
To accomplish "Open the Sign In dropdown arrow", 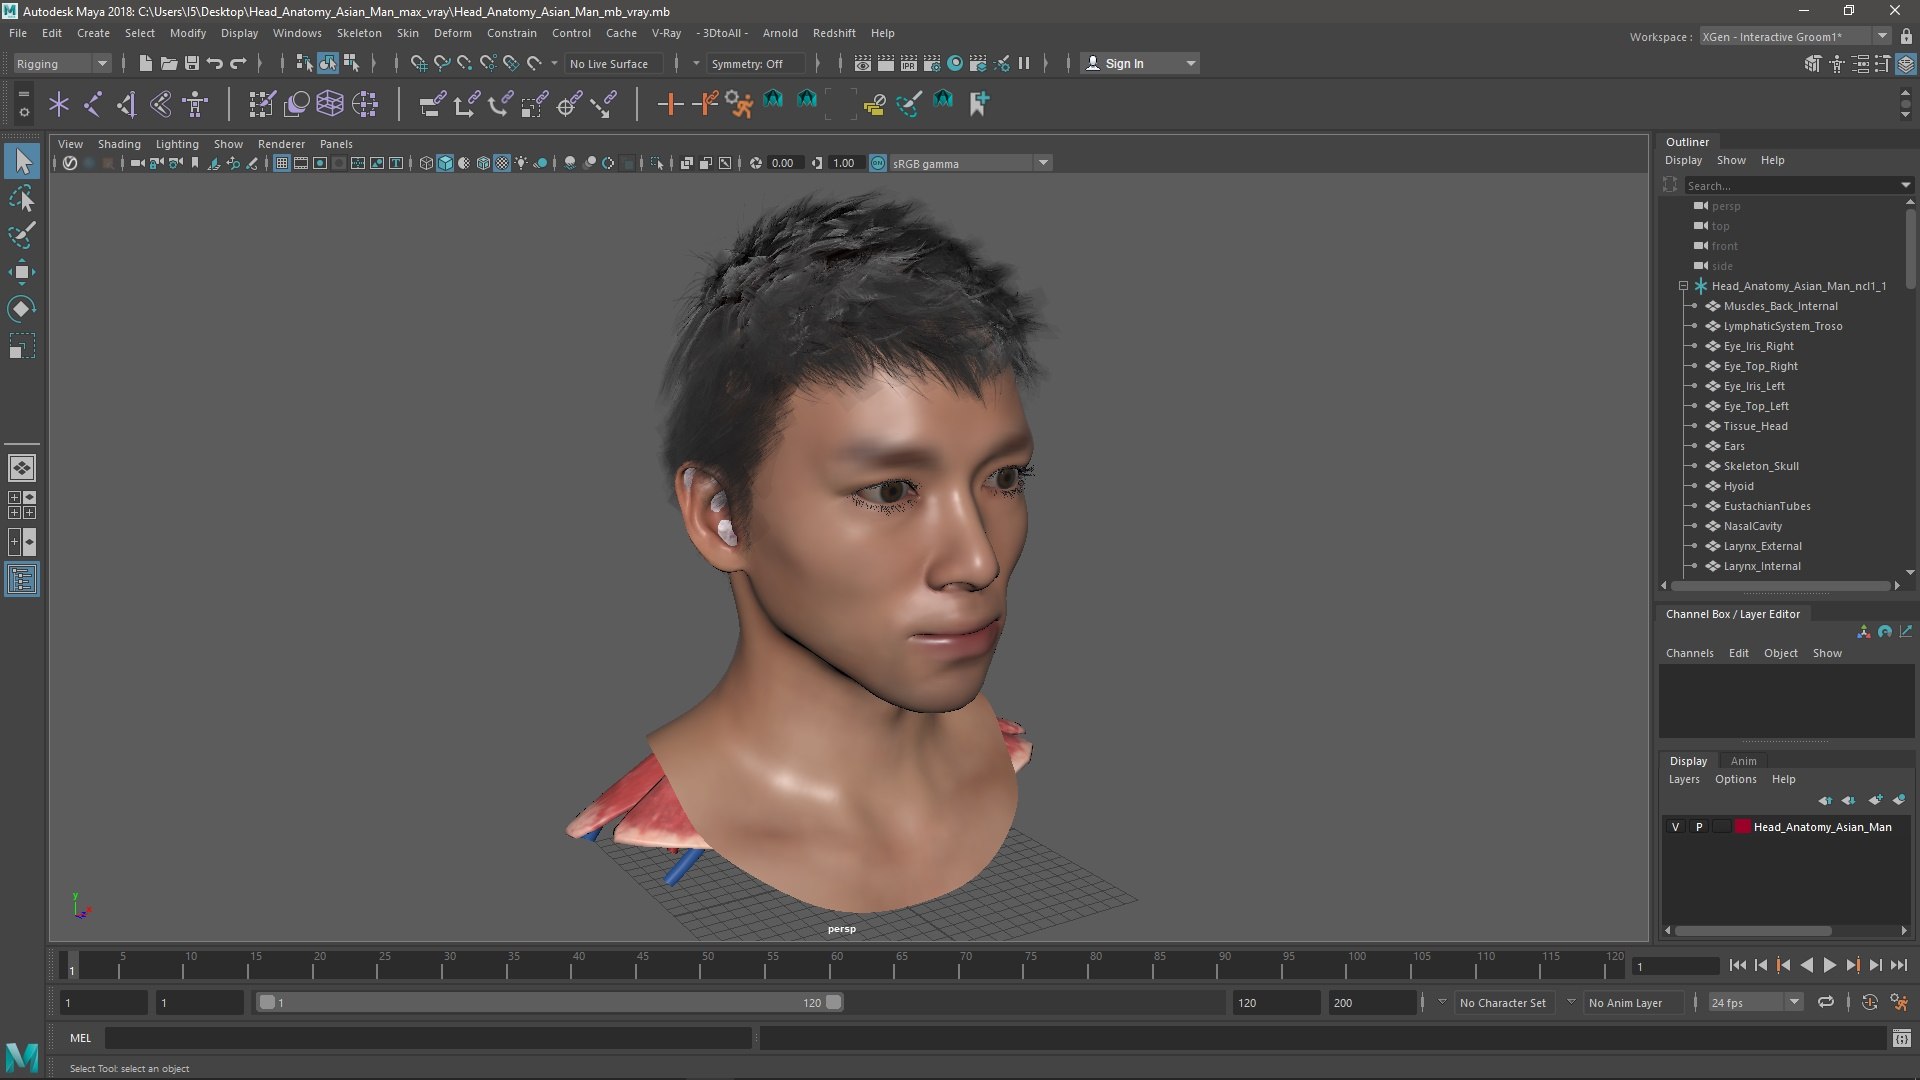I will click(1190, 63).
